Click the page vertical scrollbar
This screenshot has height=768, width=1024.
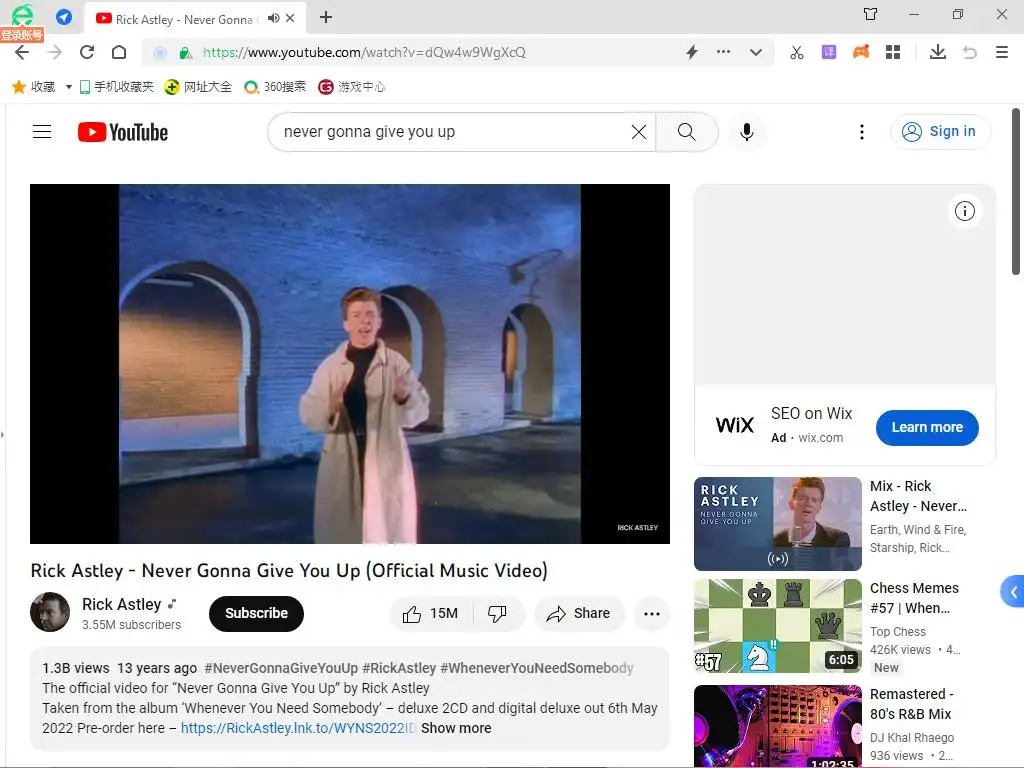pyautogui.click(x=1016, y=191)
